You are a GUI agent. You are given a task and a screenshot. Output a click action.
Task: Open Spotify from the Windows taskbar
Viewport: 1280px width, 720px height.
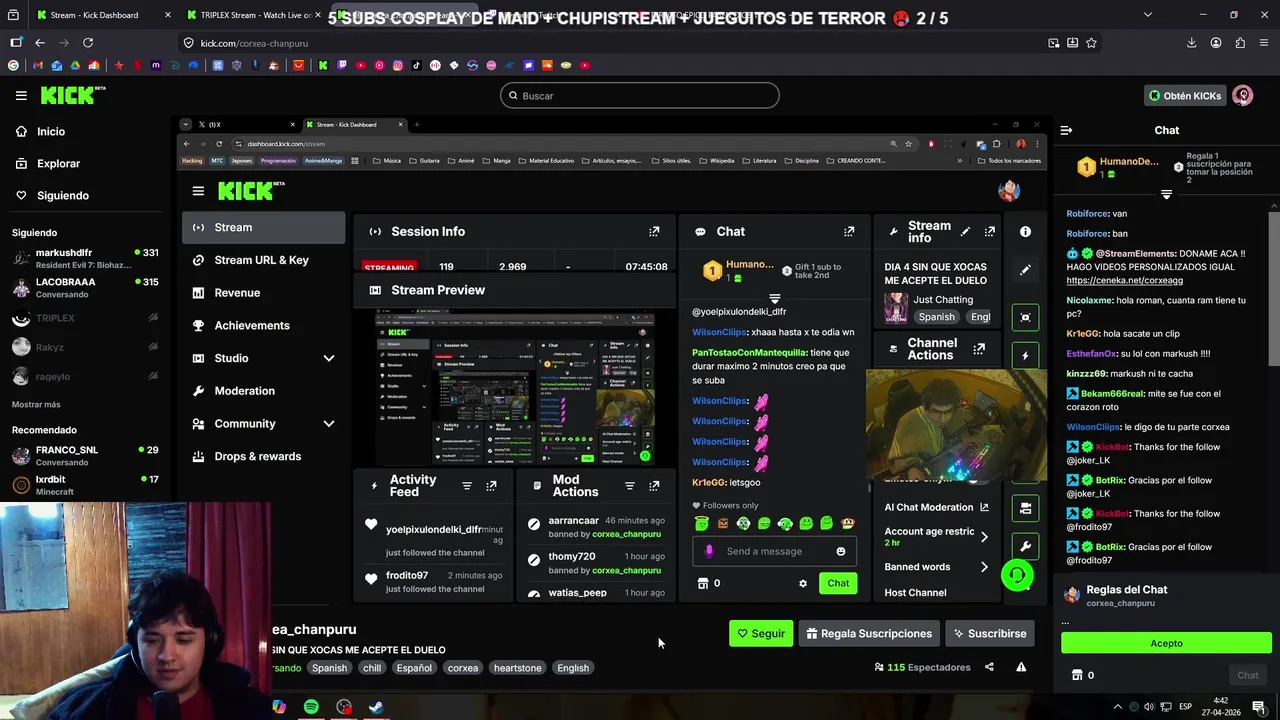(x=311, y=707)
